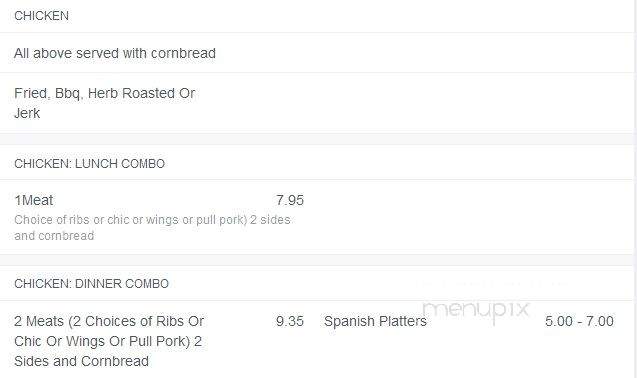Open the CHICKEN: LUNCH COMBO header
Viewport: 637px width, 378px height.
pos(89,163)
